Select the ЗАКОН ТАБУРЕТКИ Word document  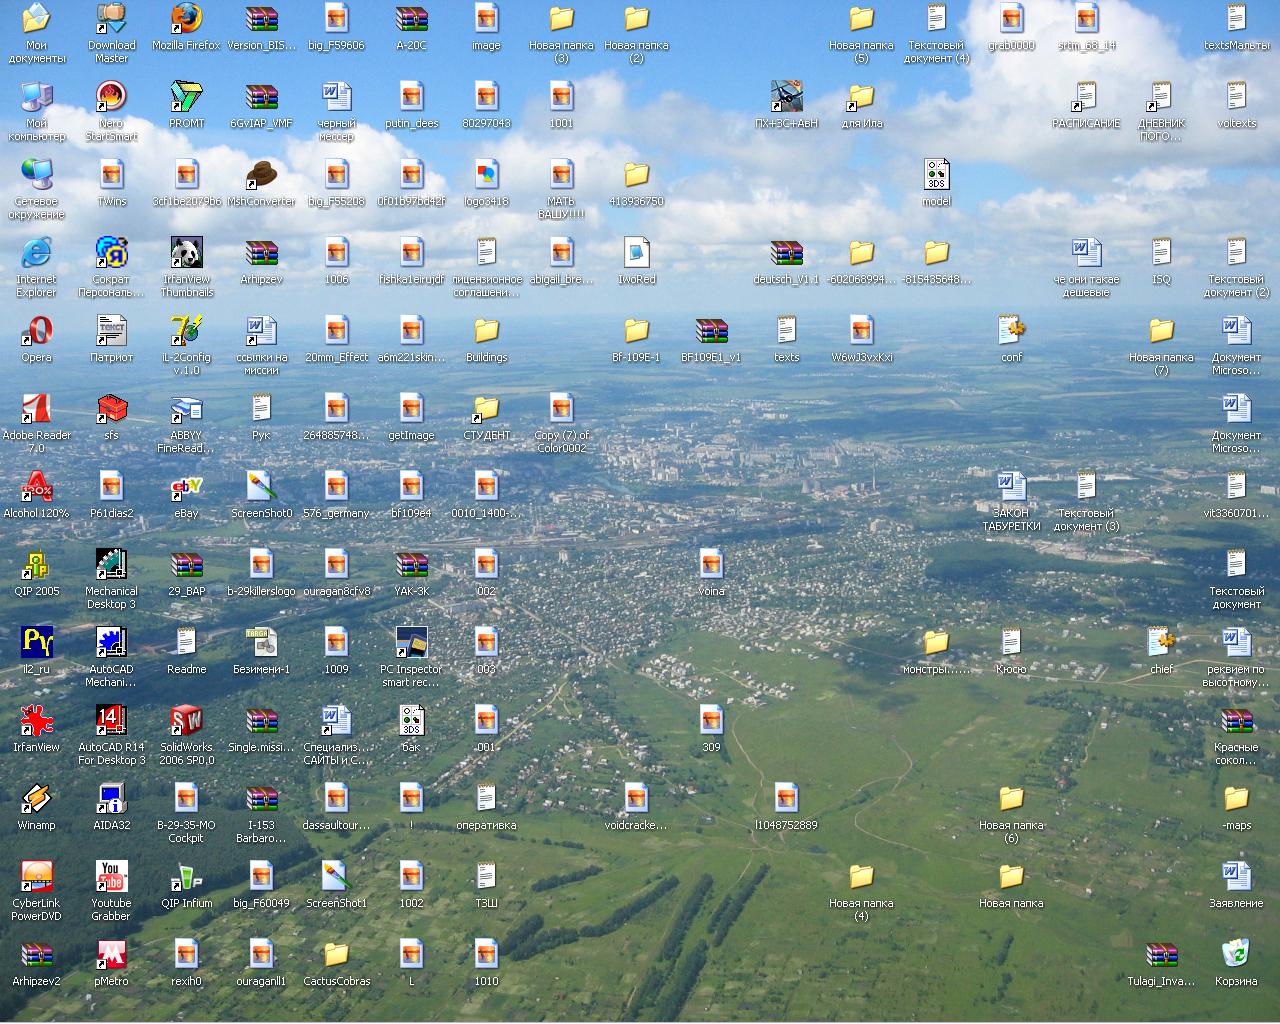point(1011,487)
